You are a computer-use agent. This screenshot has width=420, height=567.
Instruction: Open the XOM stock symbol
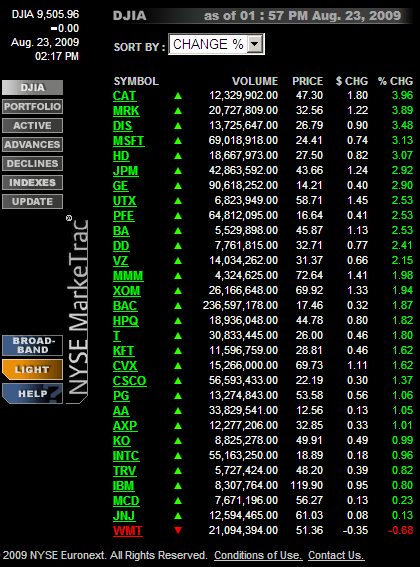127,291
